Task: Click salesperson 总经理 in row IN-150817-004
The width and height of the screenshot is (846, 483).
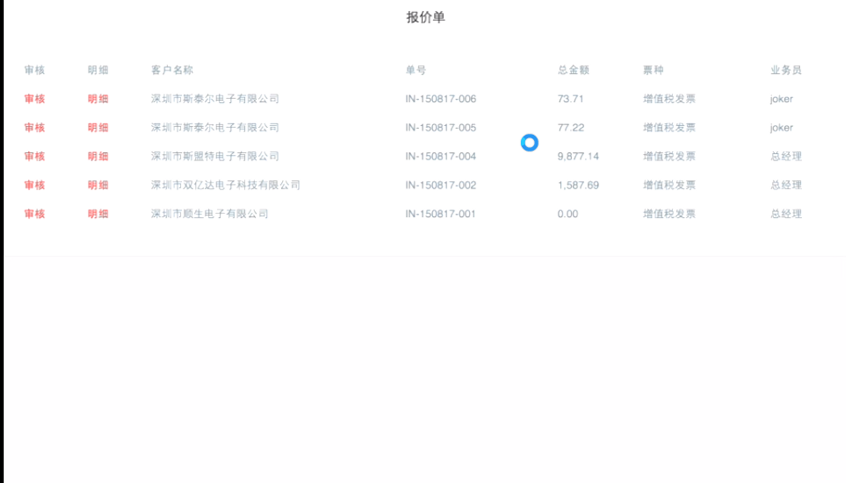Action: [x=786, y=156]
